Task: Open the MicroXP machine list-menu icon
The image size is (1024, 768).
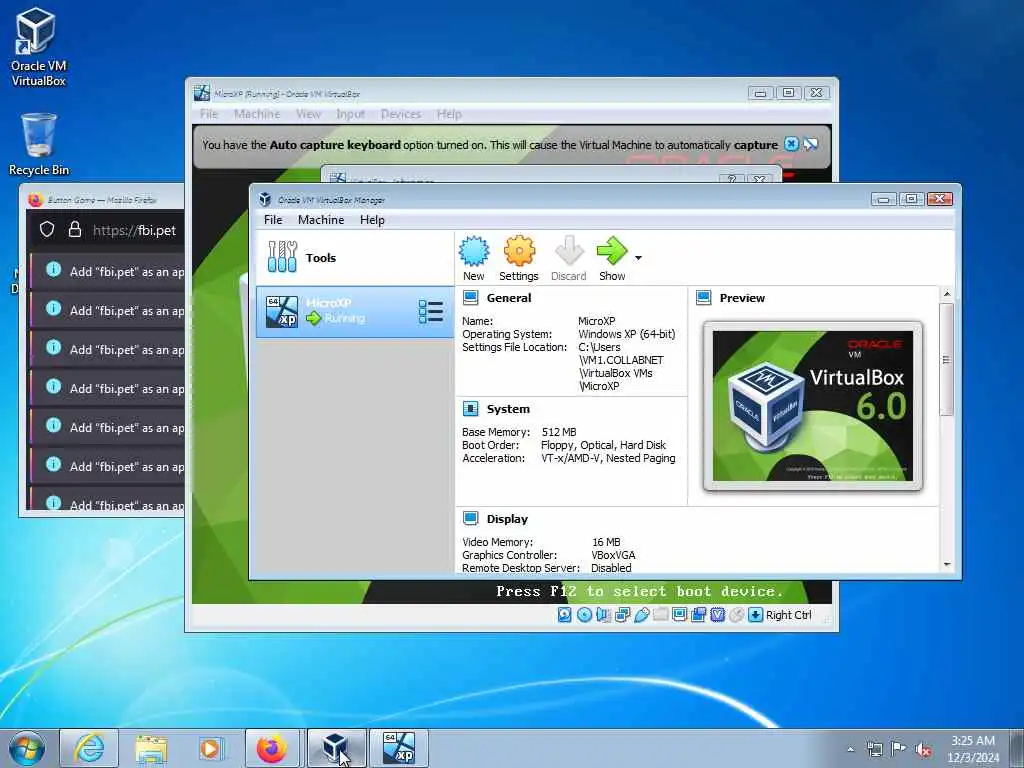Action: [431, 312]
